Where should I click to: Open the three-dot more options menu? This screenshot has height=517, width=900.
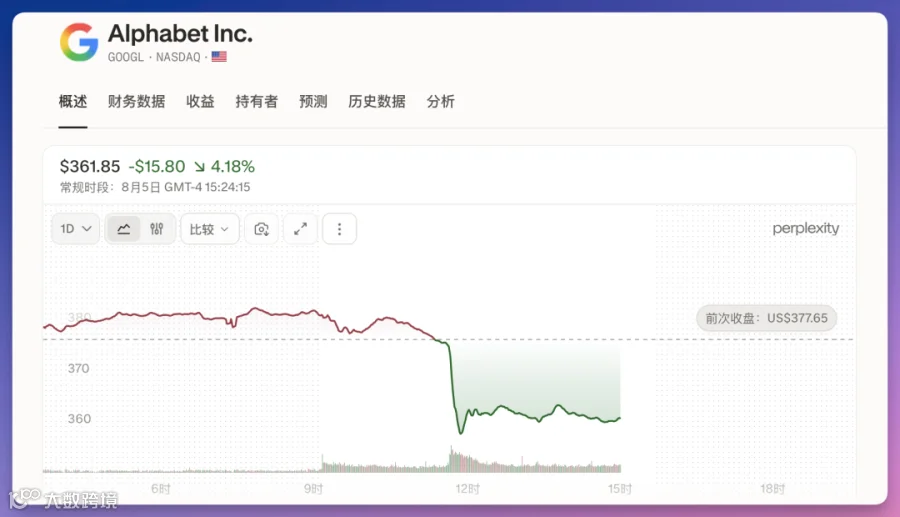pyautogui.click(x=339, y=229)
